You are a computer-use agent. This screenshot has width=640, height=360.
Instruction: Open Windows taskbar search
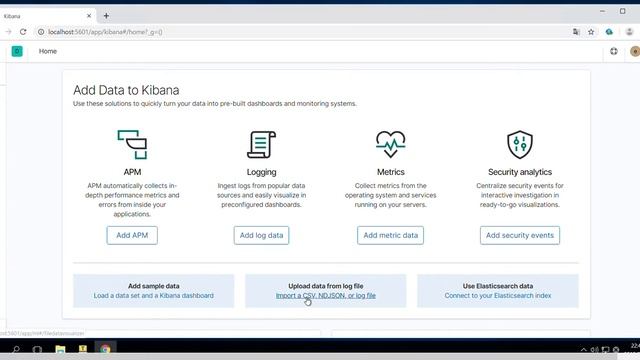(x=16, y=349)
